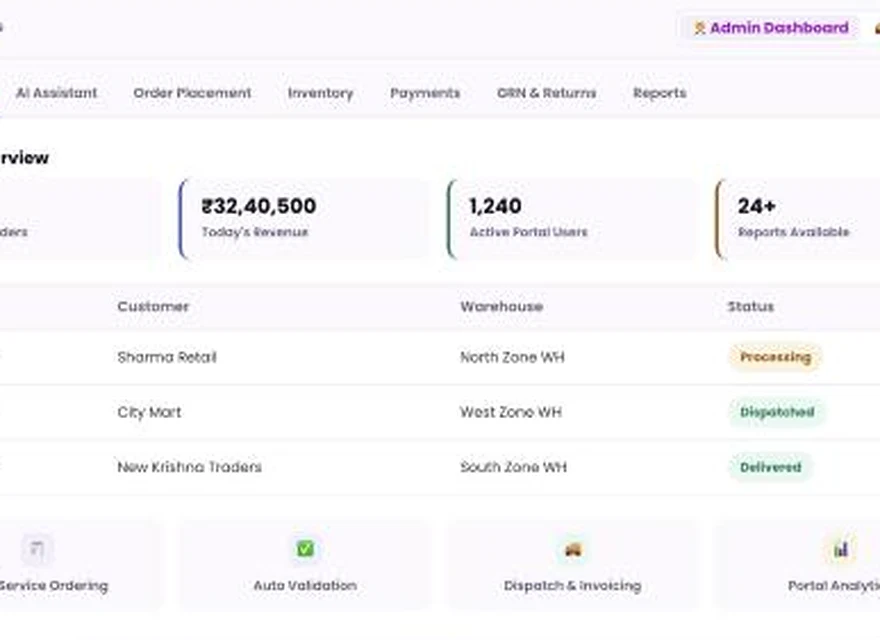The height and width of the screenshot is (640, 880).
Task: Click the Today's Revenue card
Action: (x=304, y=219)
